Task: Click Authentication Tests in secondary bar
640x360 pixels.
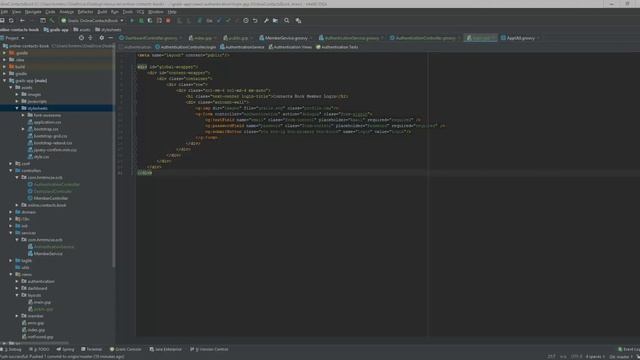Action: [337, 47]
